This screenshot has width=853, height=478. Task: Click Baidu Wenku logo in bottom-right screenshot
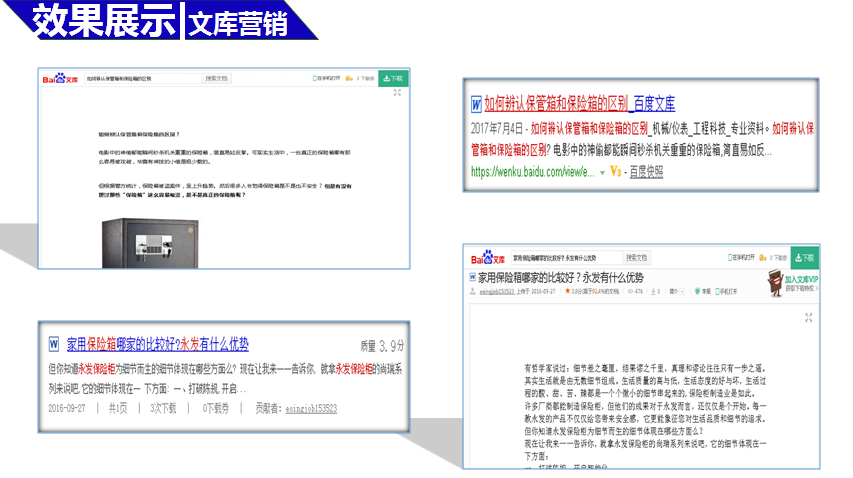pos(488,258)
